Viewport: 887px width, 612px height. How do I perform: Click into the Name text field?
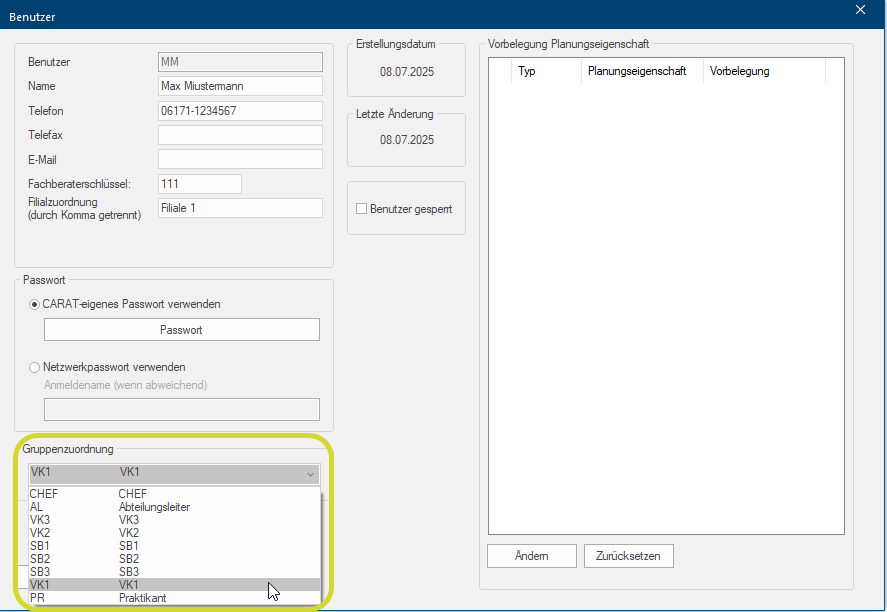240,86
